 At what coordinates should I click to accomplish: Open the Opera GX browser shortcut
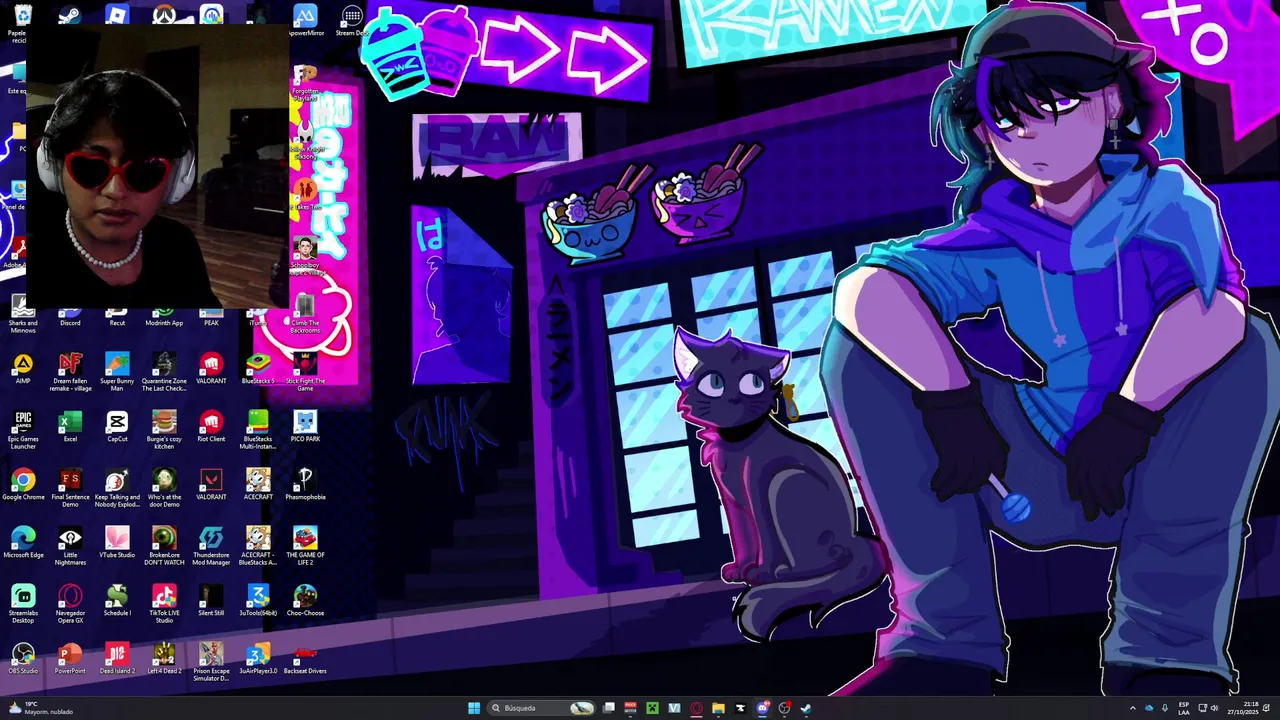(70, 604)
